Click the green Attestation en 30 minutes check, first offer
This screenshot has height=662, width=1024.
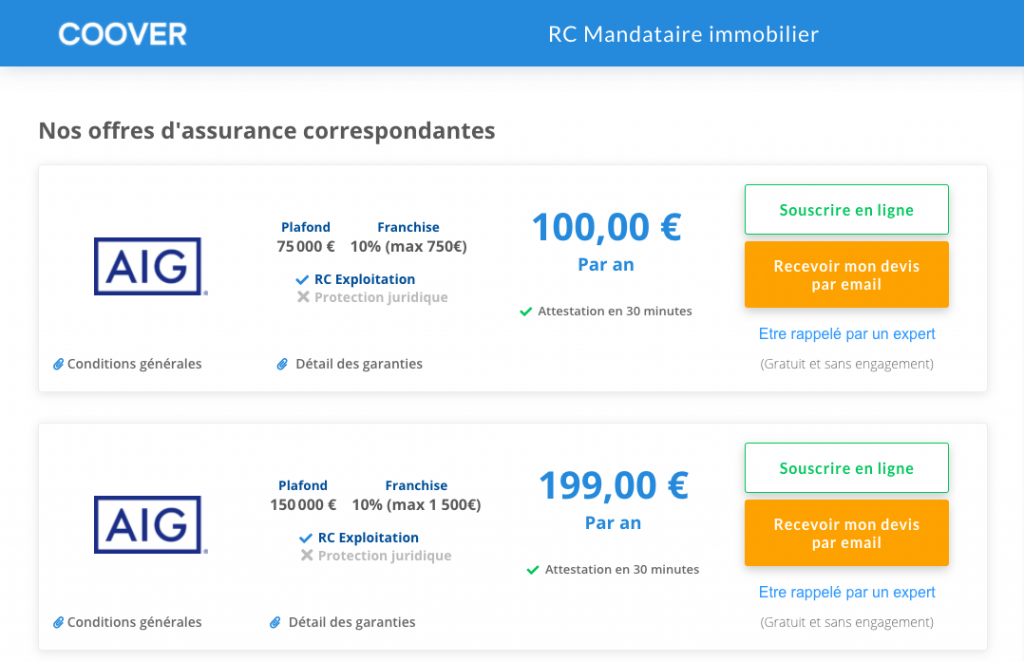point(526,311)
